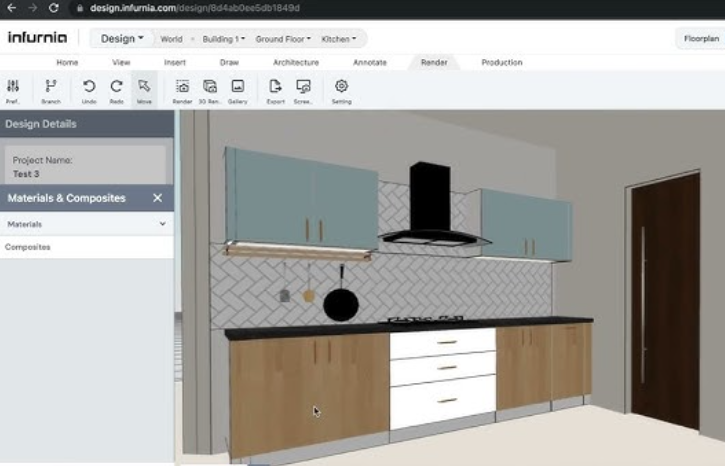Open the render Gallery

click(238, 91)
